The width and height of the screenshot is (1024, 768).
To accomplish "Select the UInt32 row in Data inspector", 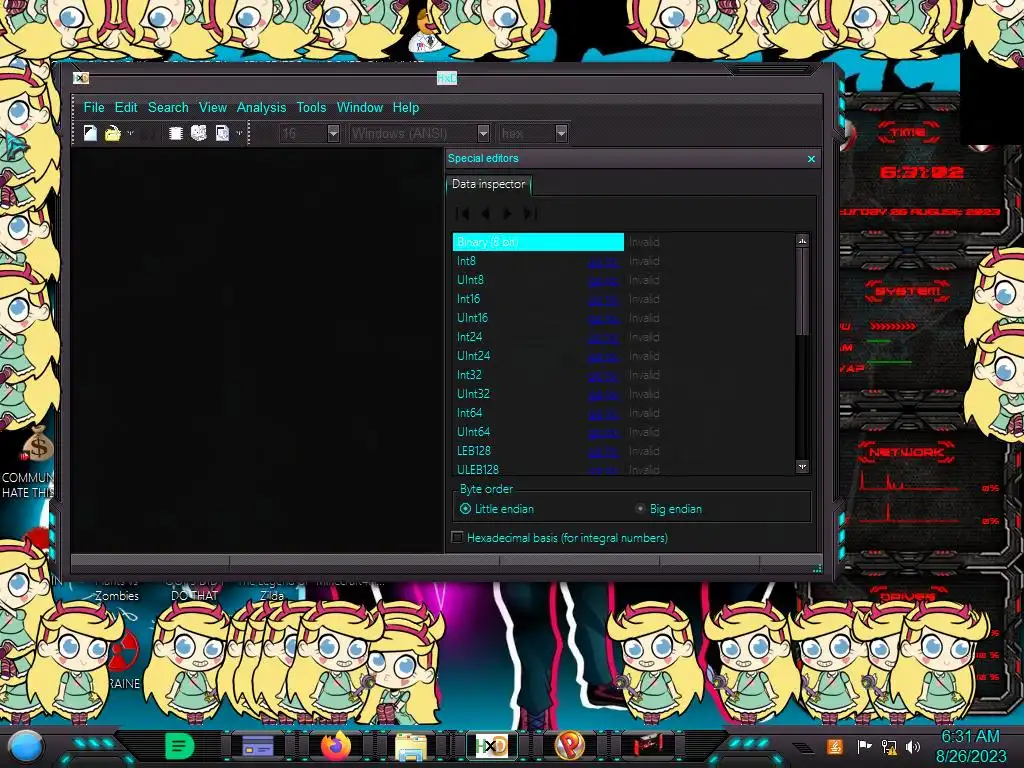I will pyautogui.click(x=624, y=394).
